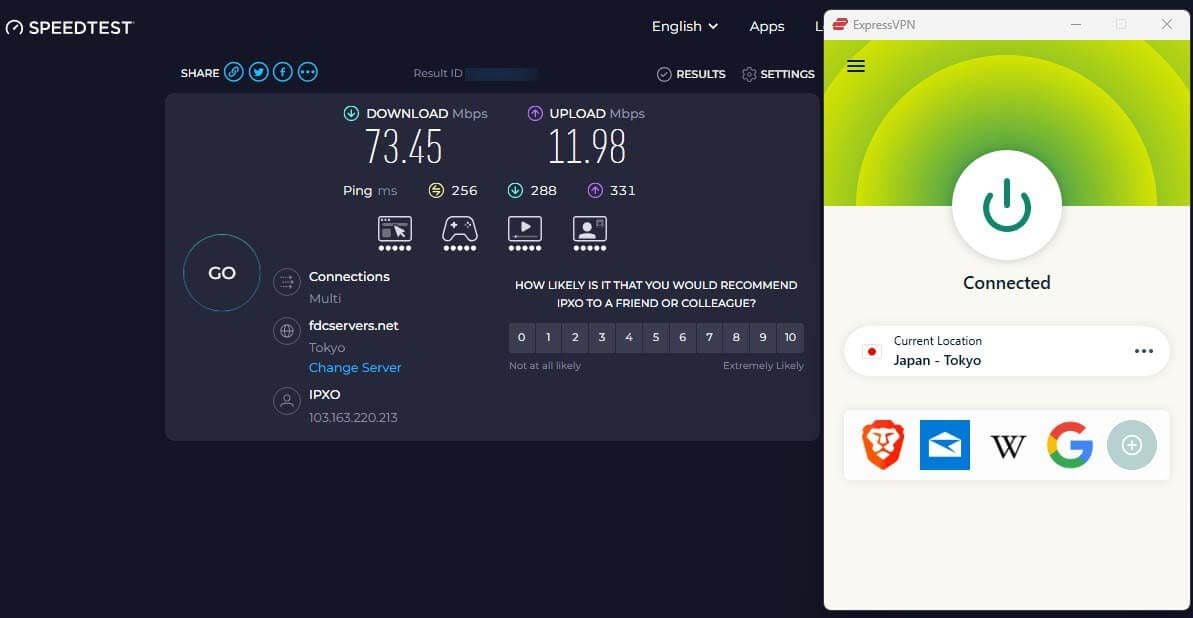Rate recommendation score 6
Screen dimensions: 1193x618
pyautogui.click(x=682, y=338)
